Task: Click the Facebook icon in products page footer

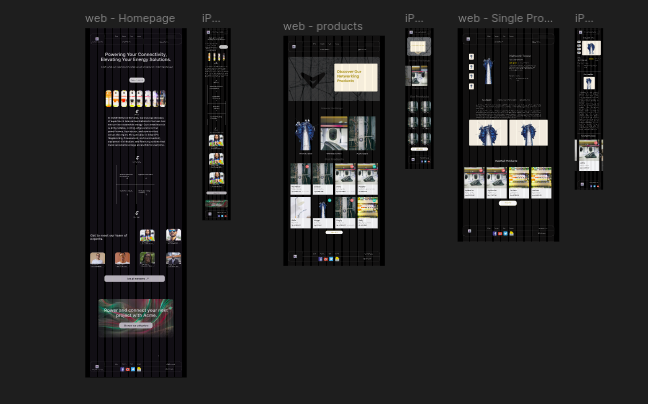Action: tap(320, 259)
